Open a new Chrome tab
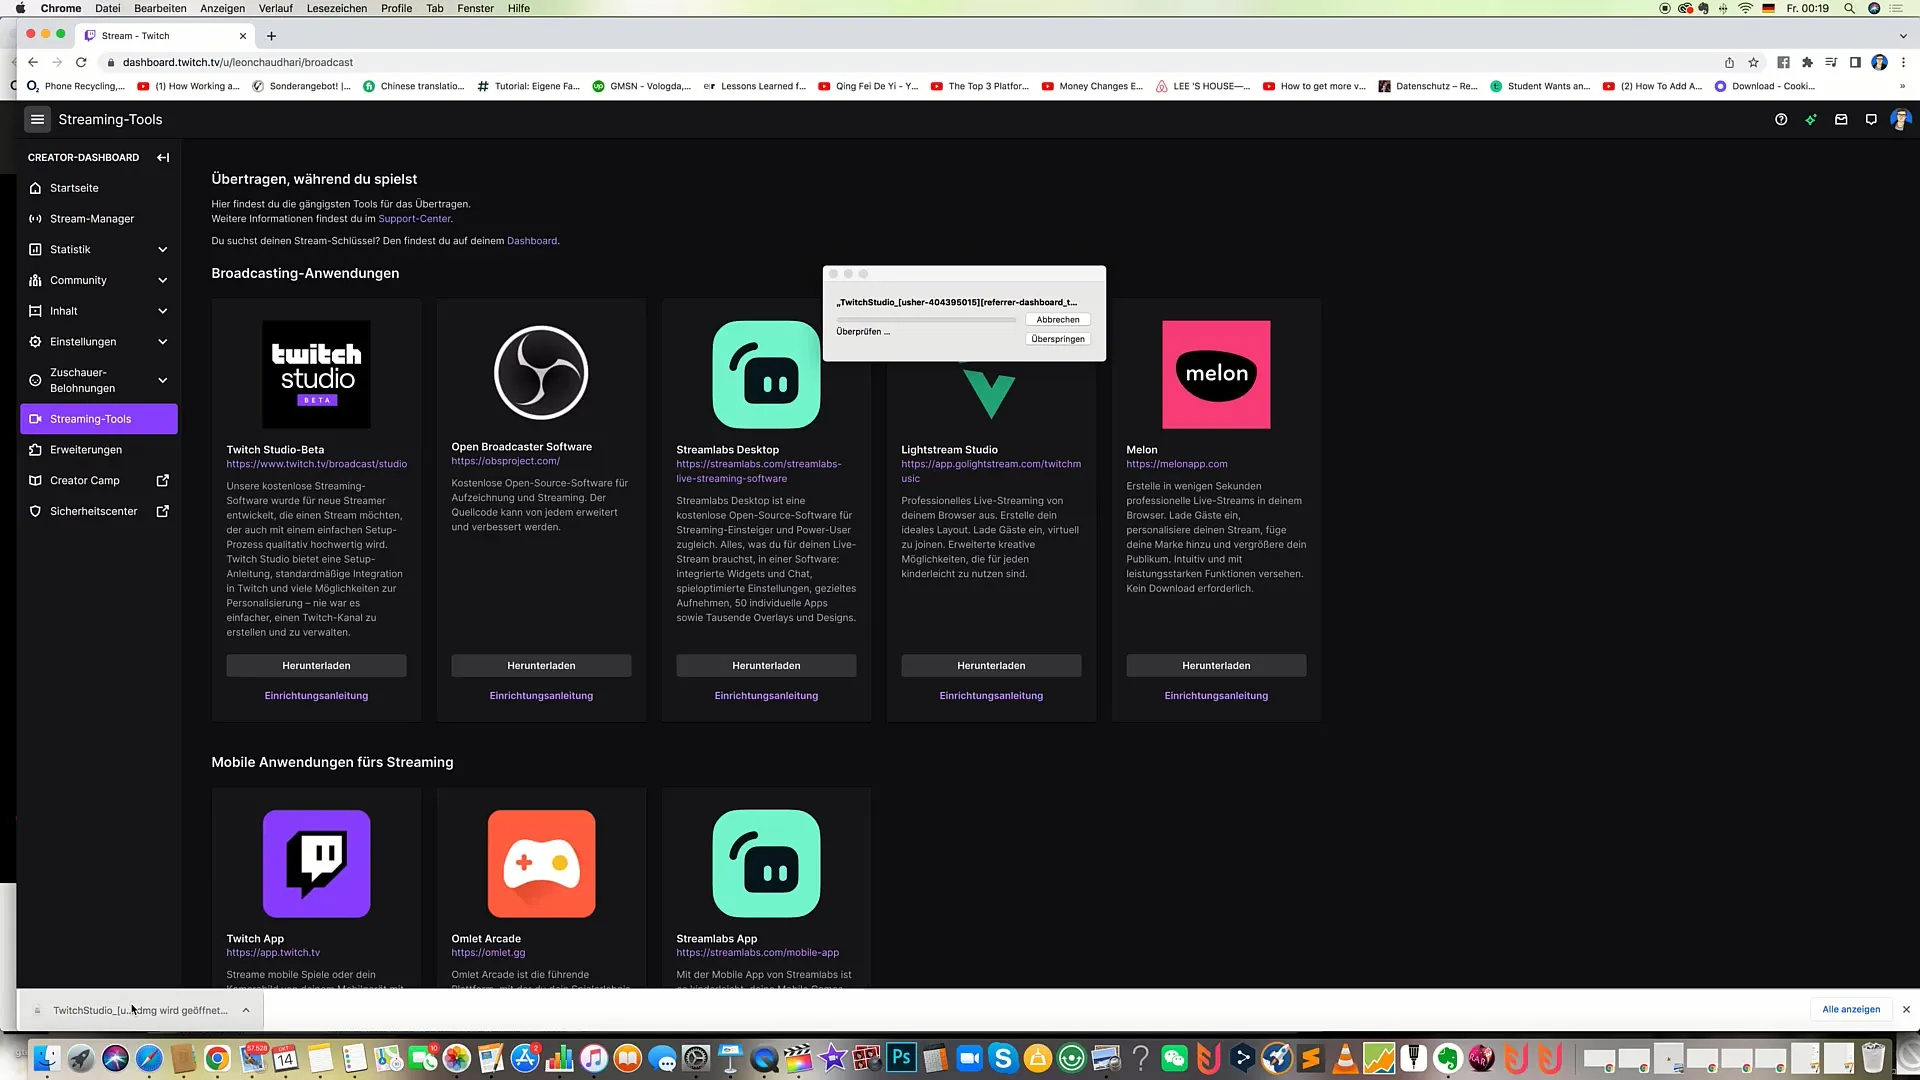The image size is (1920, 1080). (271, 36)
